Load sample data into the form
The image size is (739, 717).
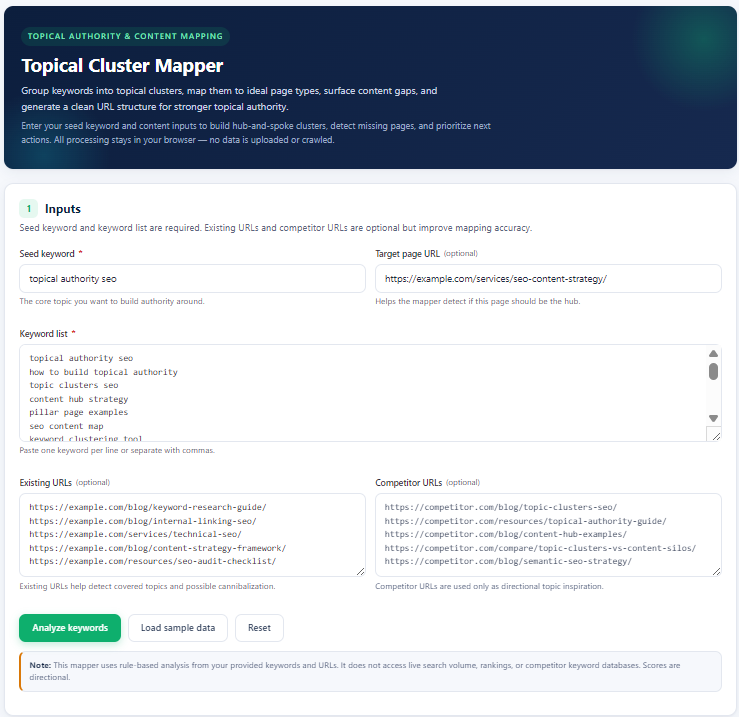(x=178, y=627)
